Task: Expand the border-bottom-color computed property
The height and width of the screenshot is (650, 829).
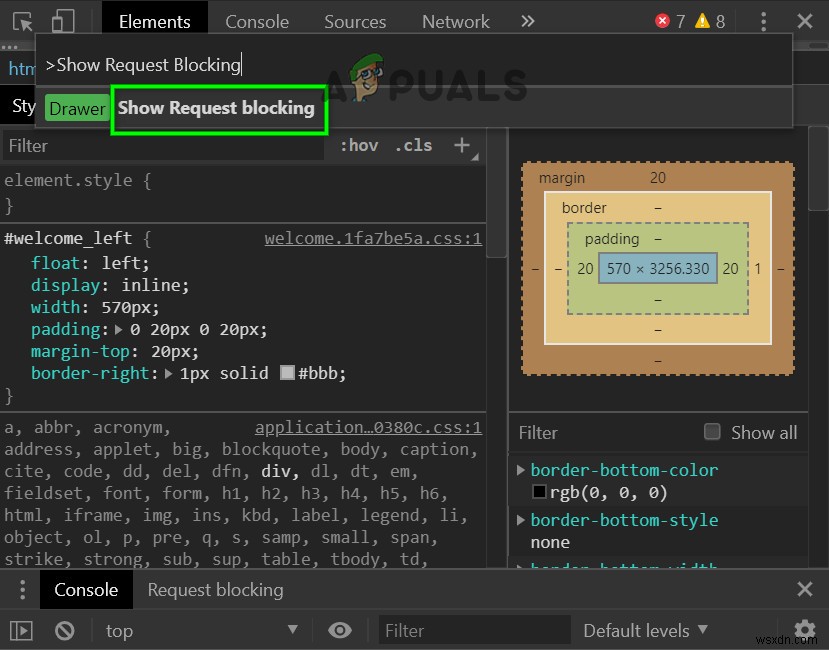Action: pyautogui.click(x=520, y=470)
